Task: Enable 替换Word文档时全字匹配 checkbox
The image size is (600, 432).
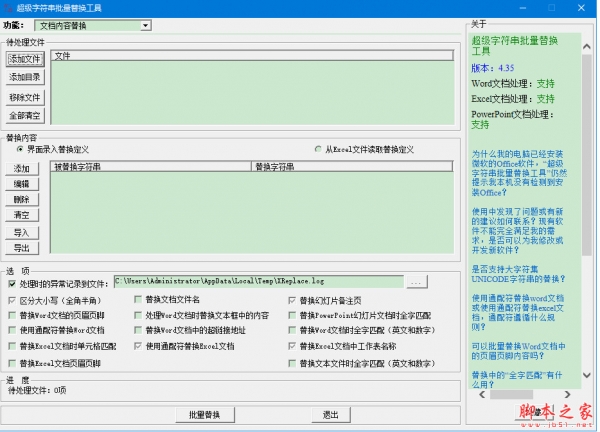Action: (292, 330)
